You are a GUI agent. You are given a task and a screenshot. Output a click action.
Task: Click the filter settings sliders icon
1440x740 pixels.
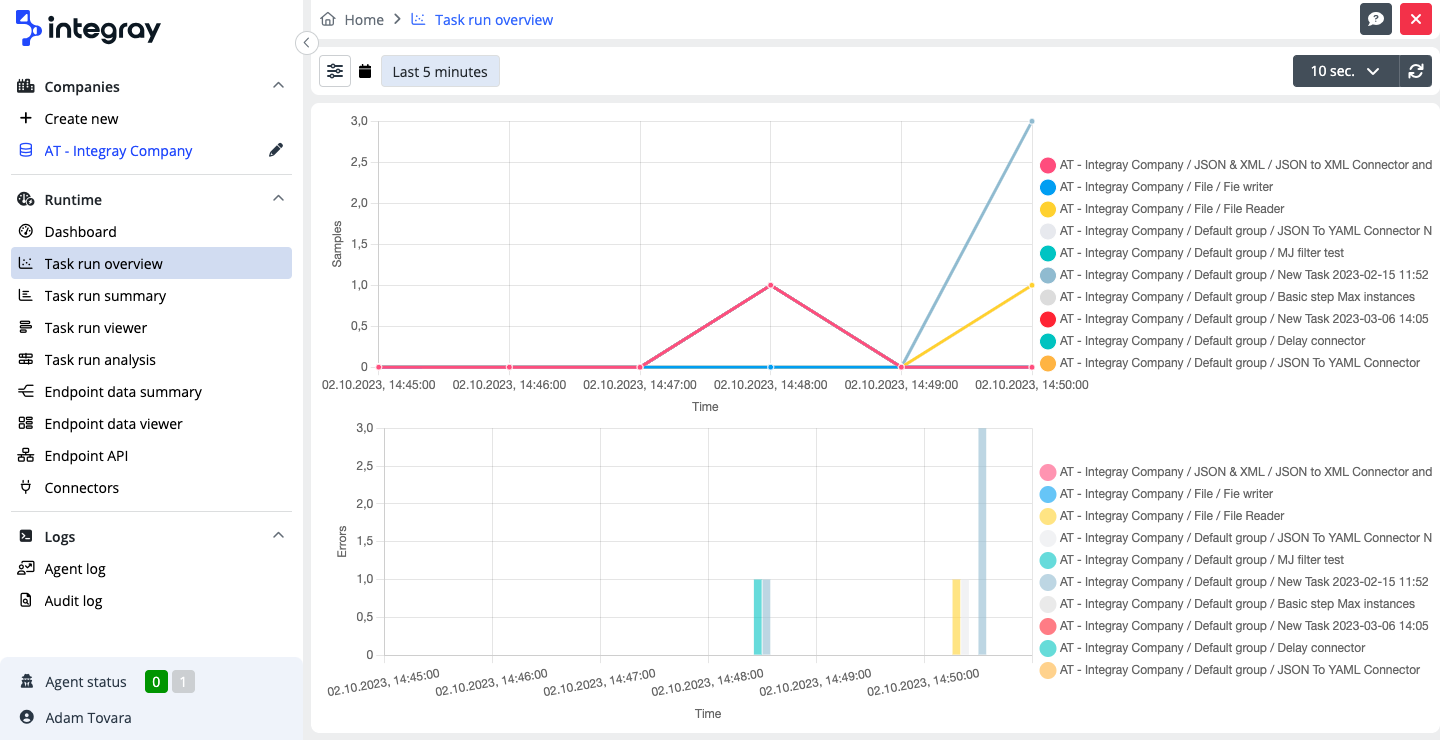335,71
